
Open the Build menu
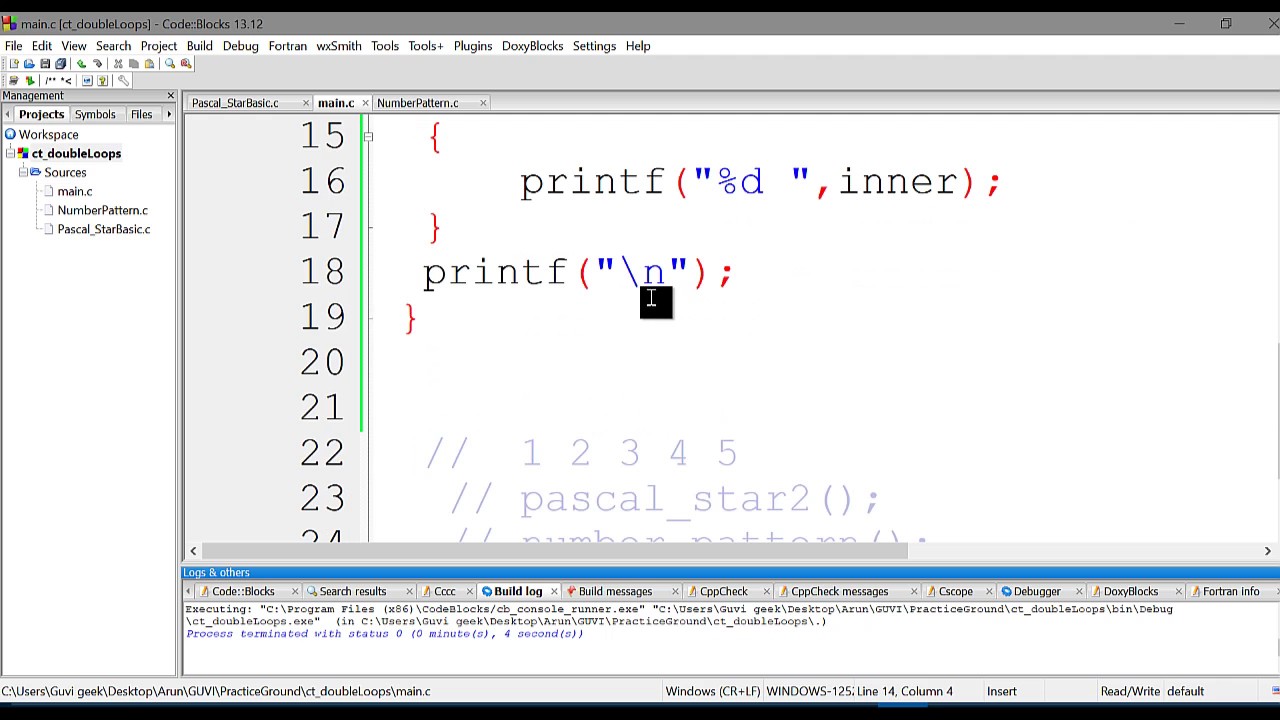(199, 46)
